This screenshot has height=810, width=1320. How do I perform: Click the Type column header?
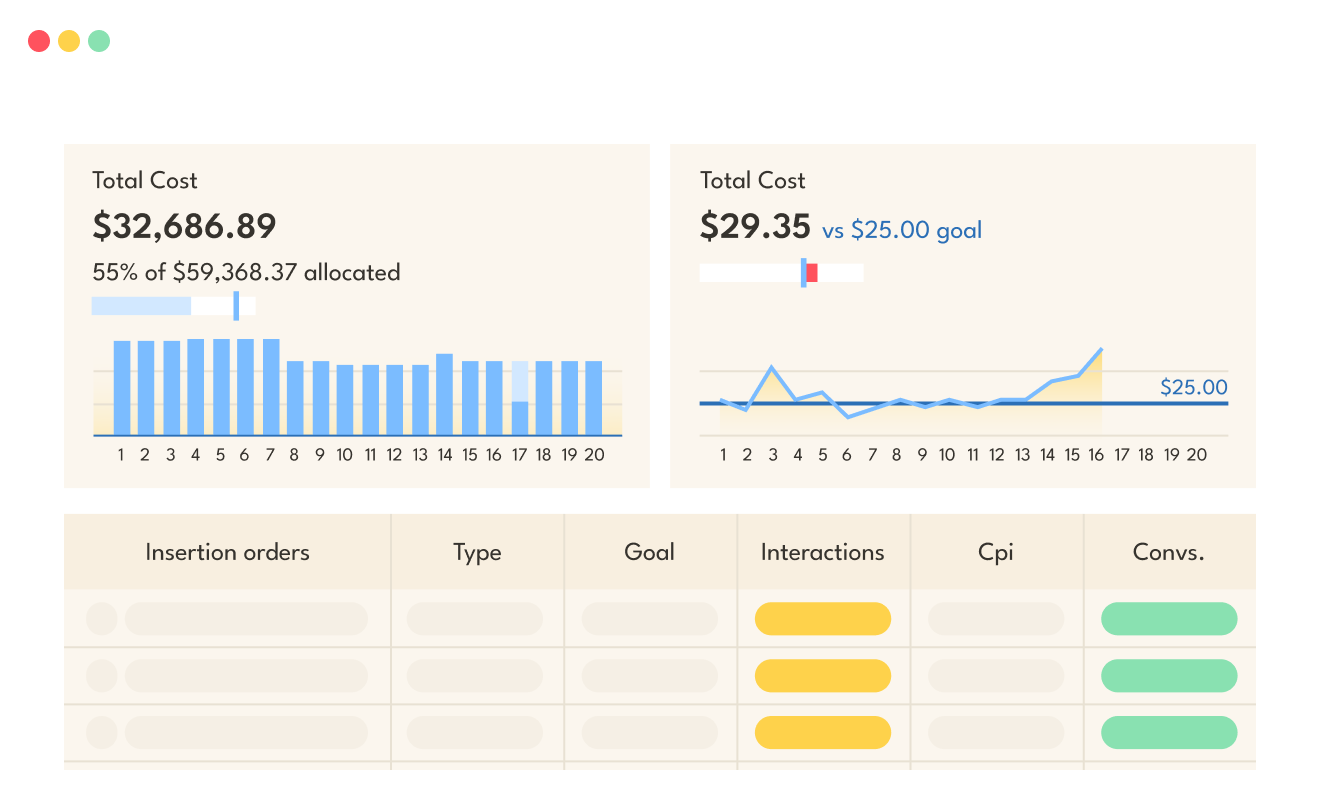477,552
